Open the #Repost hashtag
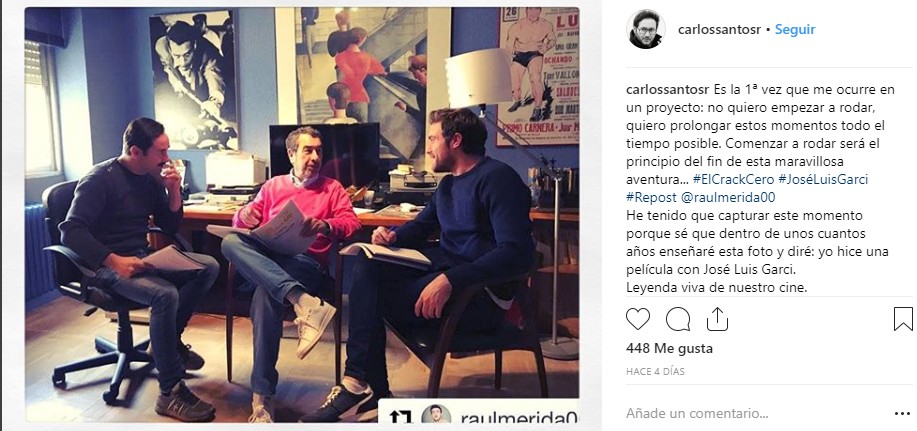The image size is (917, 431). tap(651, 198)
